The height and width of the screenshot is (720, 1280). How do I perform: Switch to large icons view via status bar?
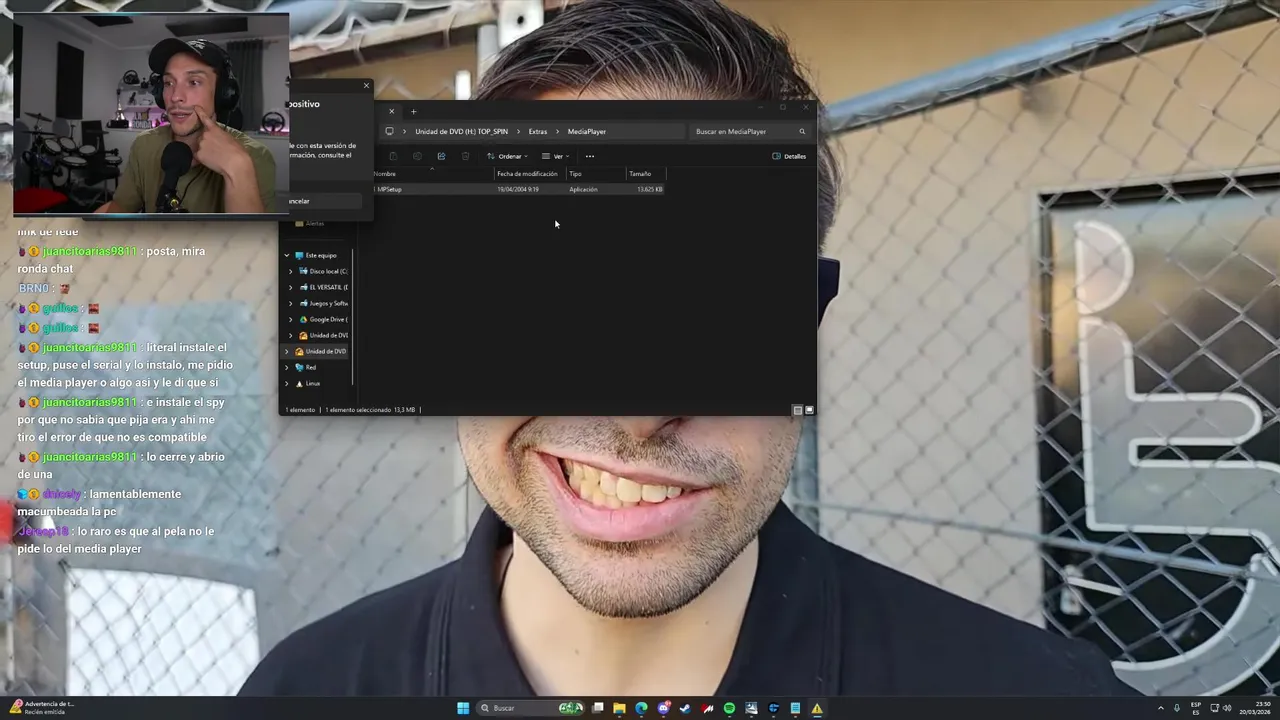click(809, 410)
